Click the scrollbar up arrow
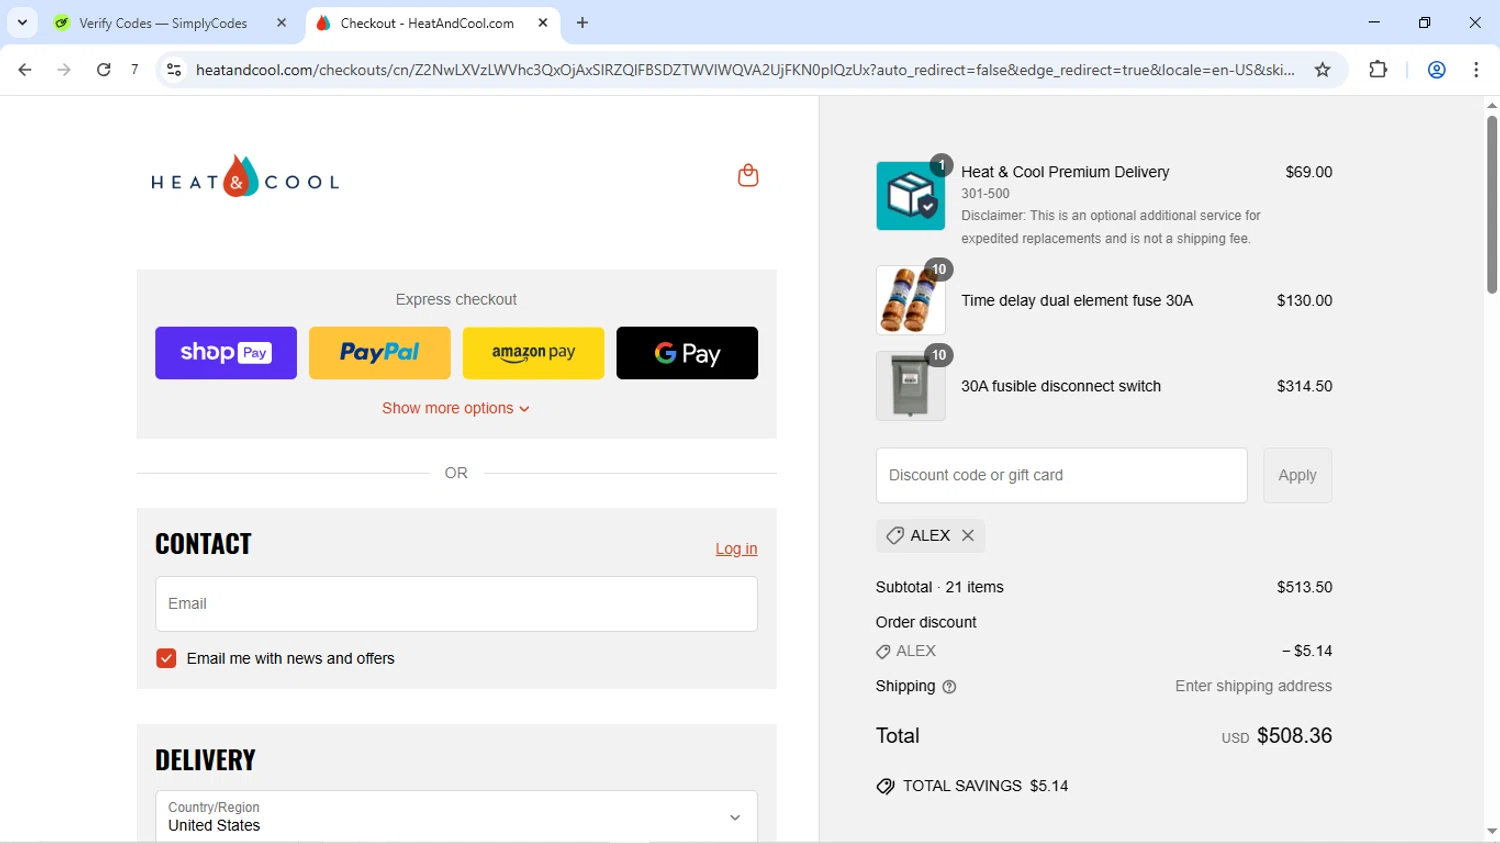1500x843 pixels. (x=1491, y=105)
